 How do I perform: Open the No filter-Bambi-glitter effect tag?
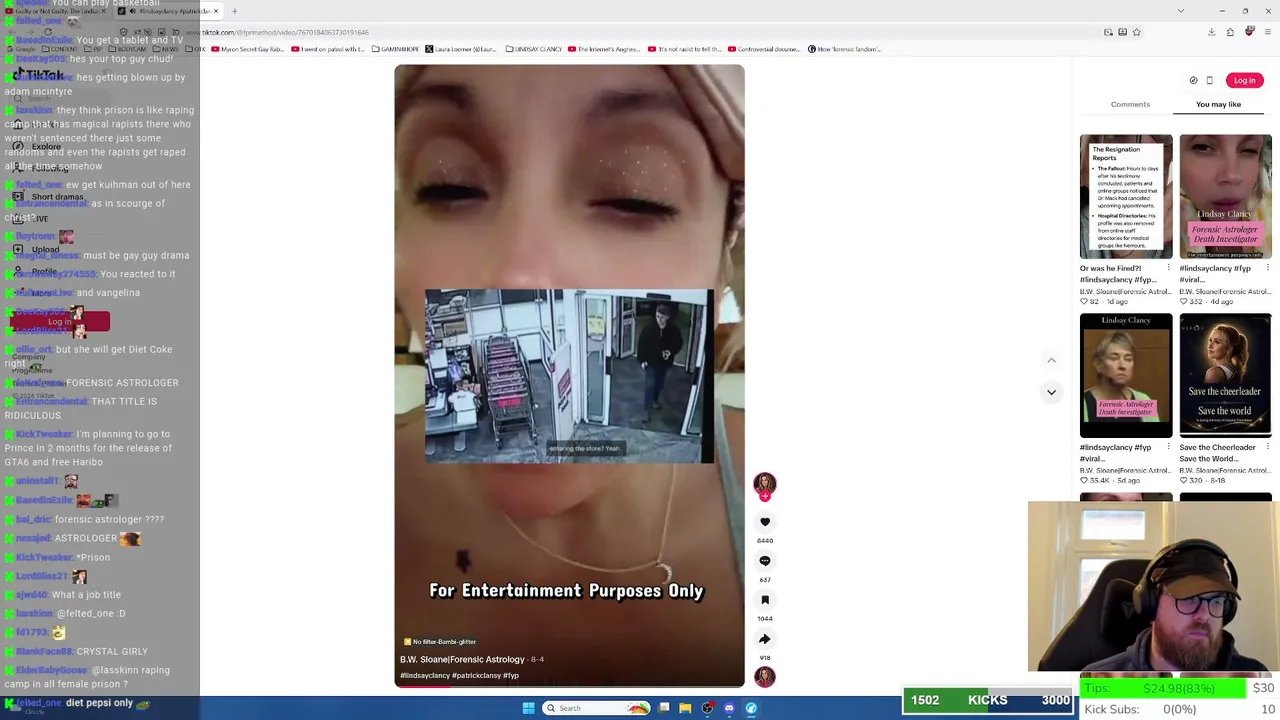coord(440,642)
